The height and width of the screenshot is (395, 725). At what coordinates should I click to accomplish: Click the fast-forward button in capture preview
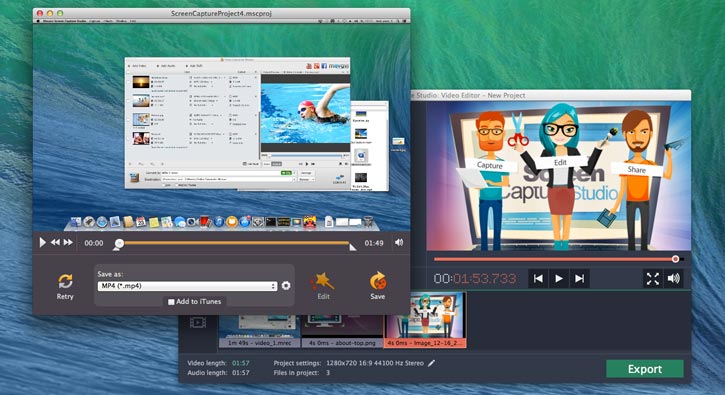click(x=68, y=242)
